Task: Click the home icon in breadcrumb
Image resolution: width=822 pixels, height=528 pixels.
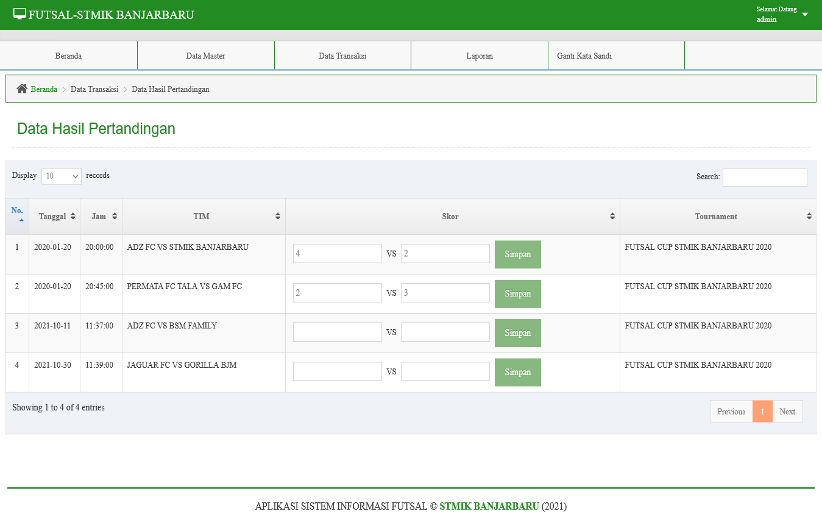Action: pos(21,89)
